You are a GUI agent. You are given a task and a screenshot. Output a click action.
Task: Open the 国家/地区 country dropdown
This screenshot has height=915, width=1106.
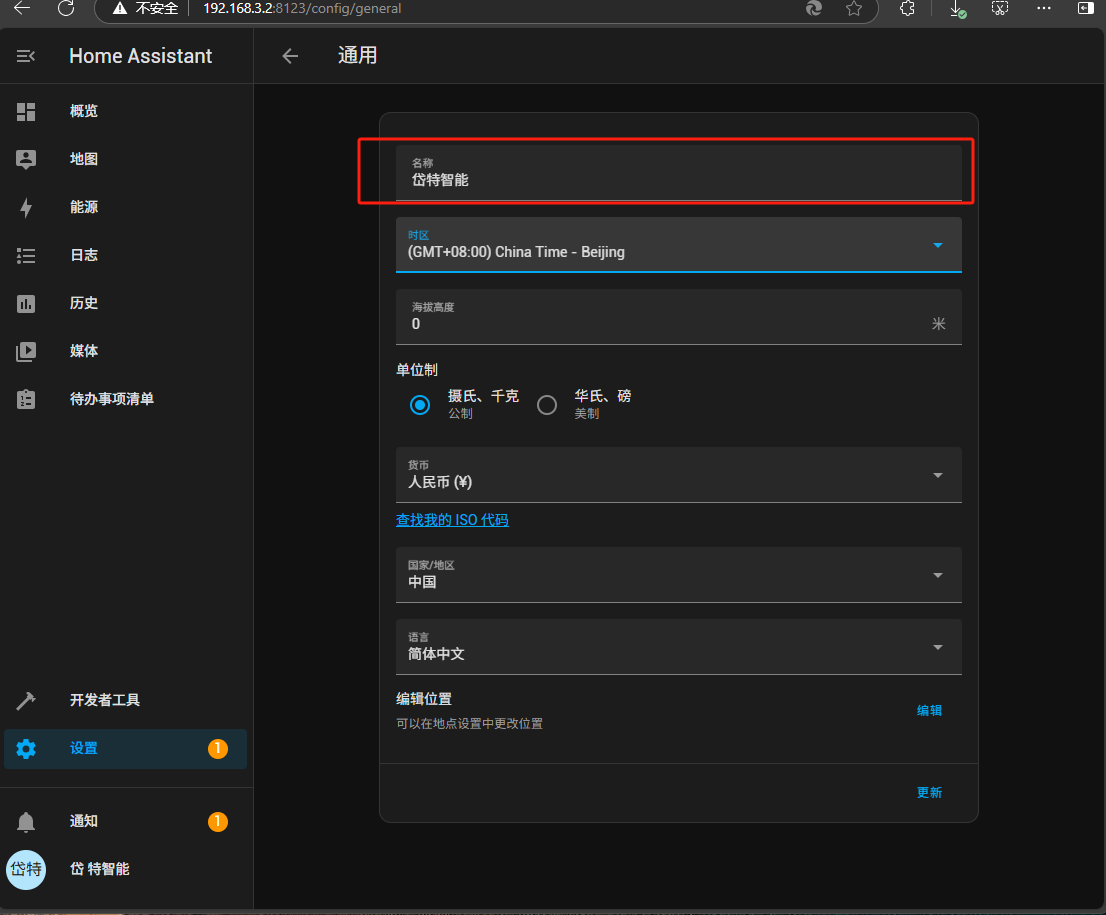coord(937,575)
